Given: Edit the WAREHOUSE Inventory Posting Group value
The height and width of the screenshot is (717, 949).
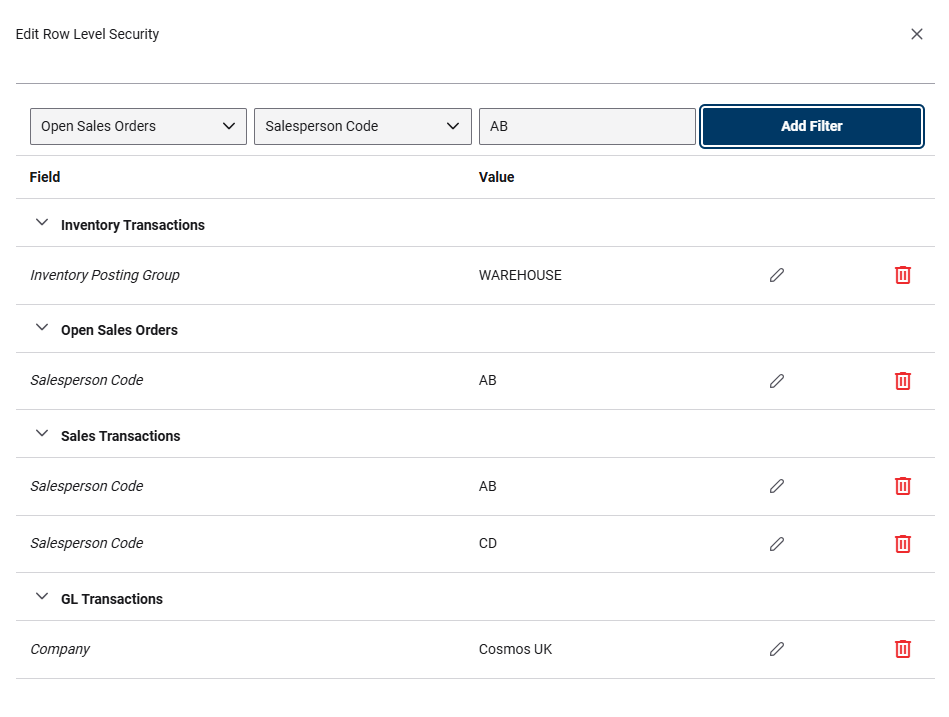Looking at the screenshot, I should coord(777,275).
